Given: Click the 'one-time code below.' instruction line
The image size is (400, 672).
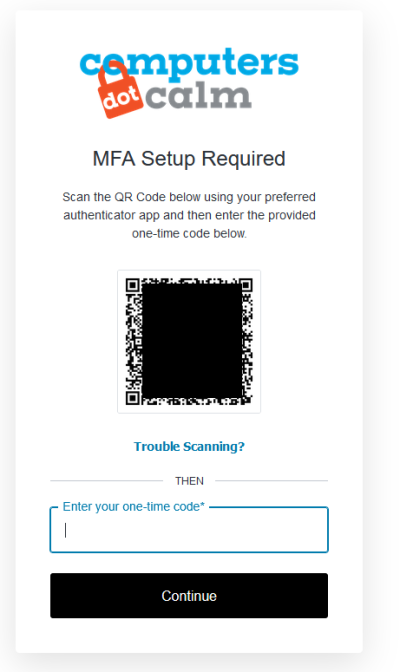Looking at the screenshot, I should (x=189, y=234).
